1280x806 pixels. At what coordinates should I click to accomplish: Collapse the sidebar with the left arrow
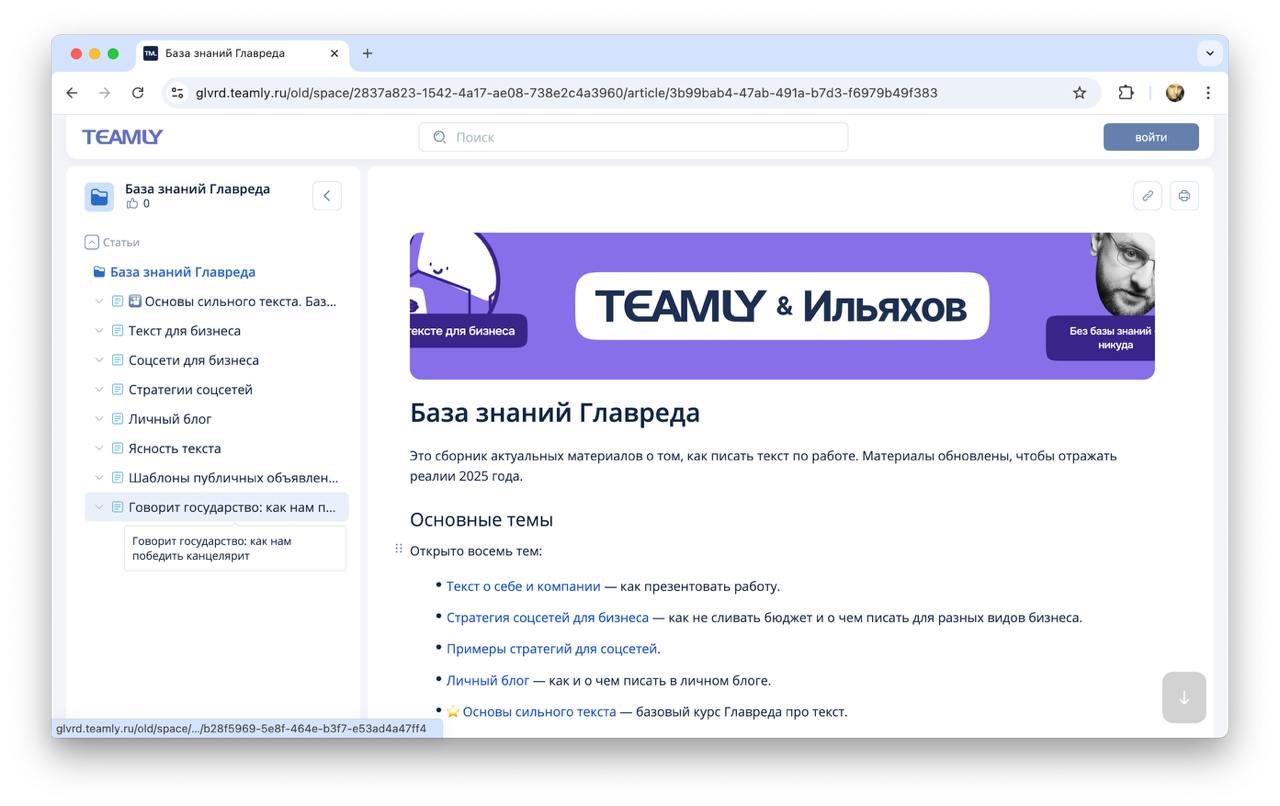327,196
